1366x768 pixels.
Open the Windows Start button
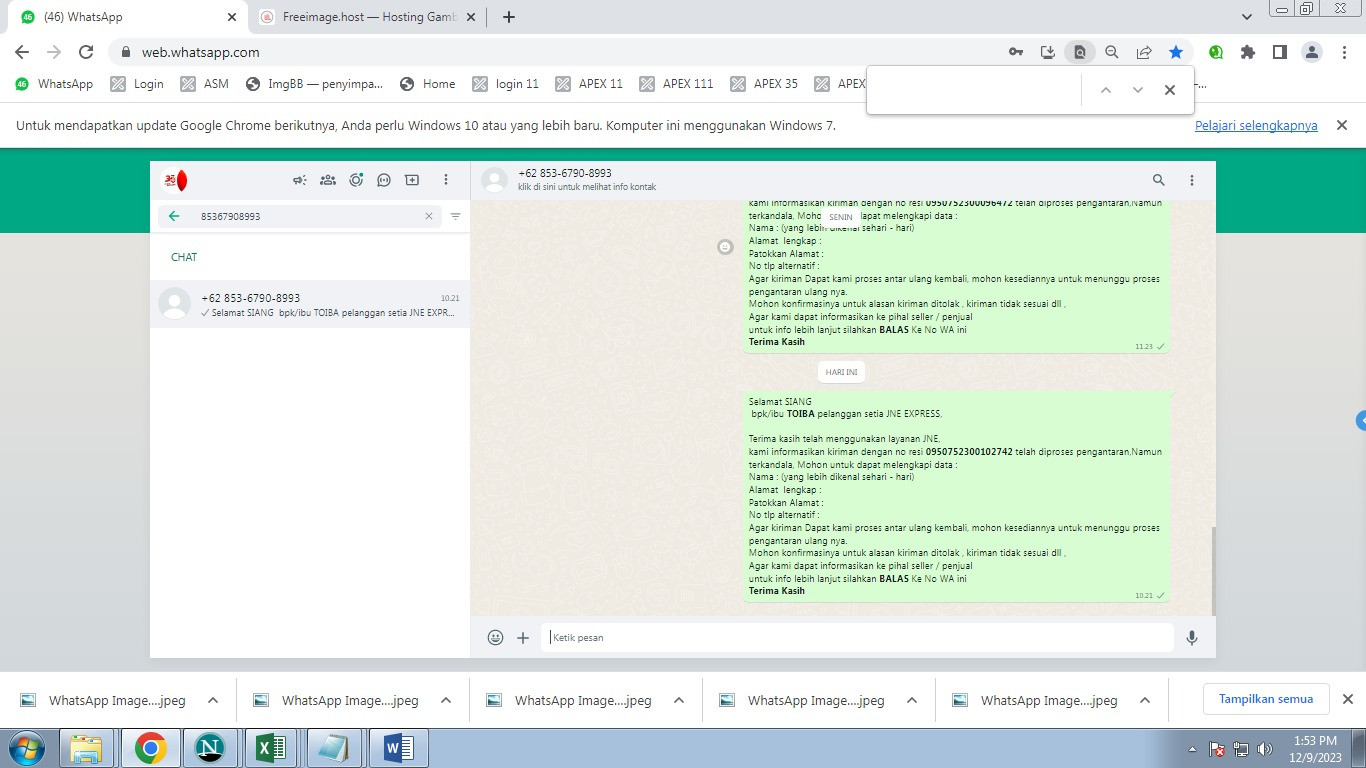pos(26,748)
